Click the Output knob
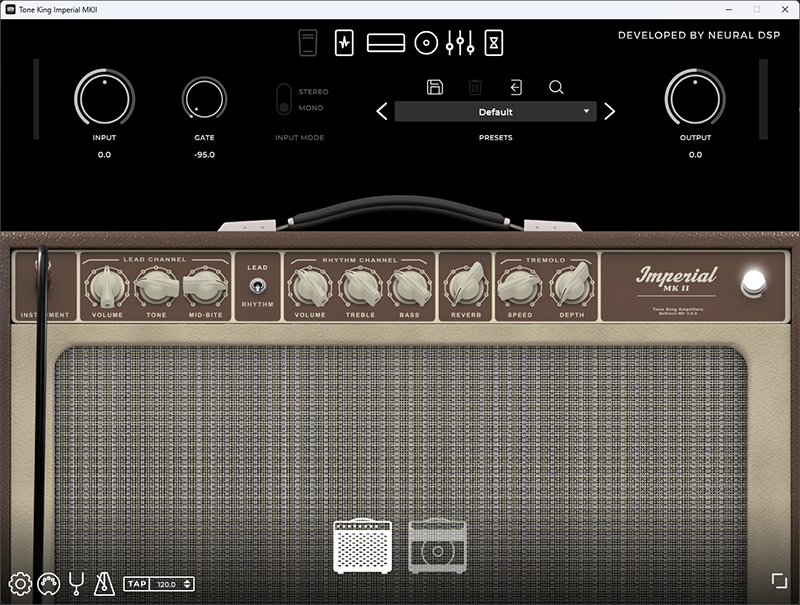This screenshot has height=605, width=800. coord(695,98)
